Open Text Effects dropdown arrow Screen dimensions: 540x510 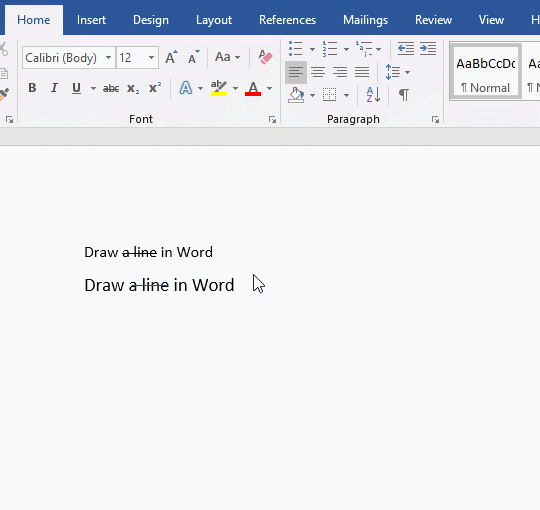200,89
